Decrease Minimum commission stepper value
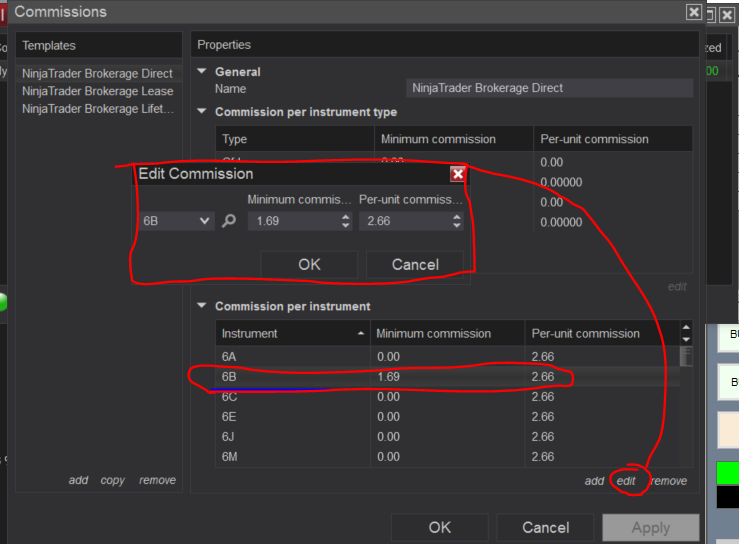The width and height of the screenshot is (739, 544). (x=346, y=225)
